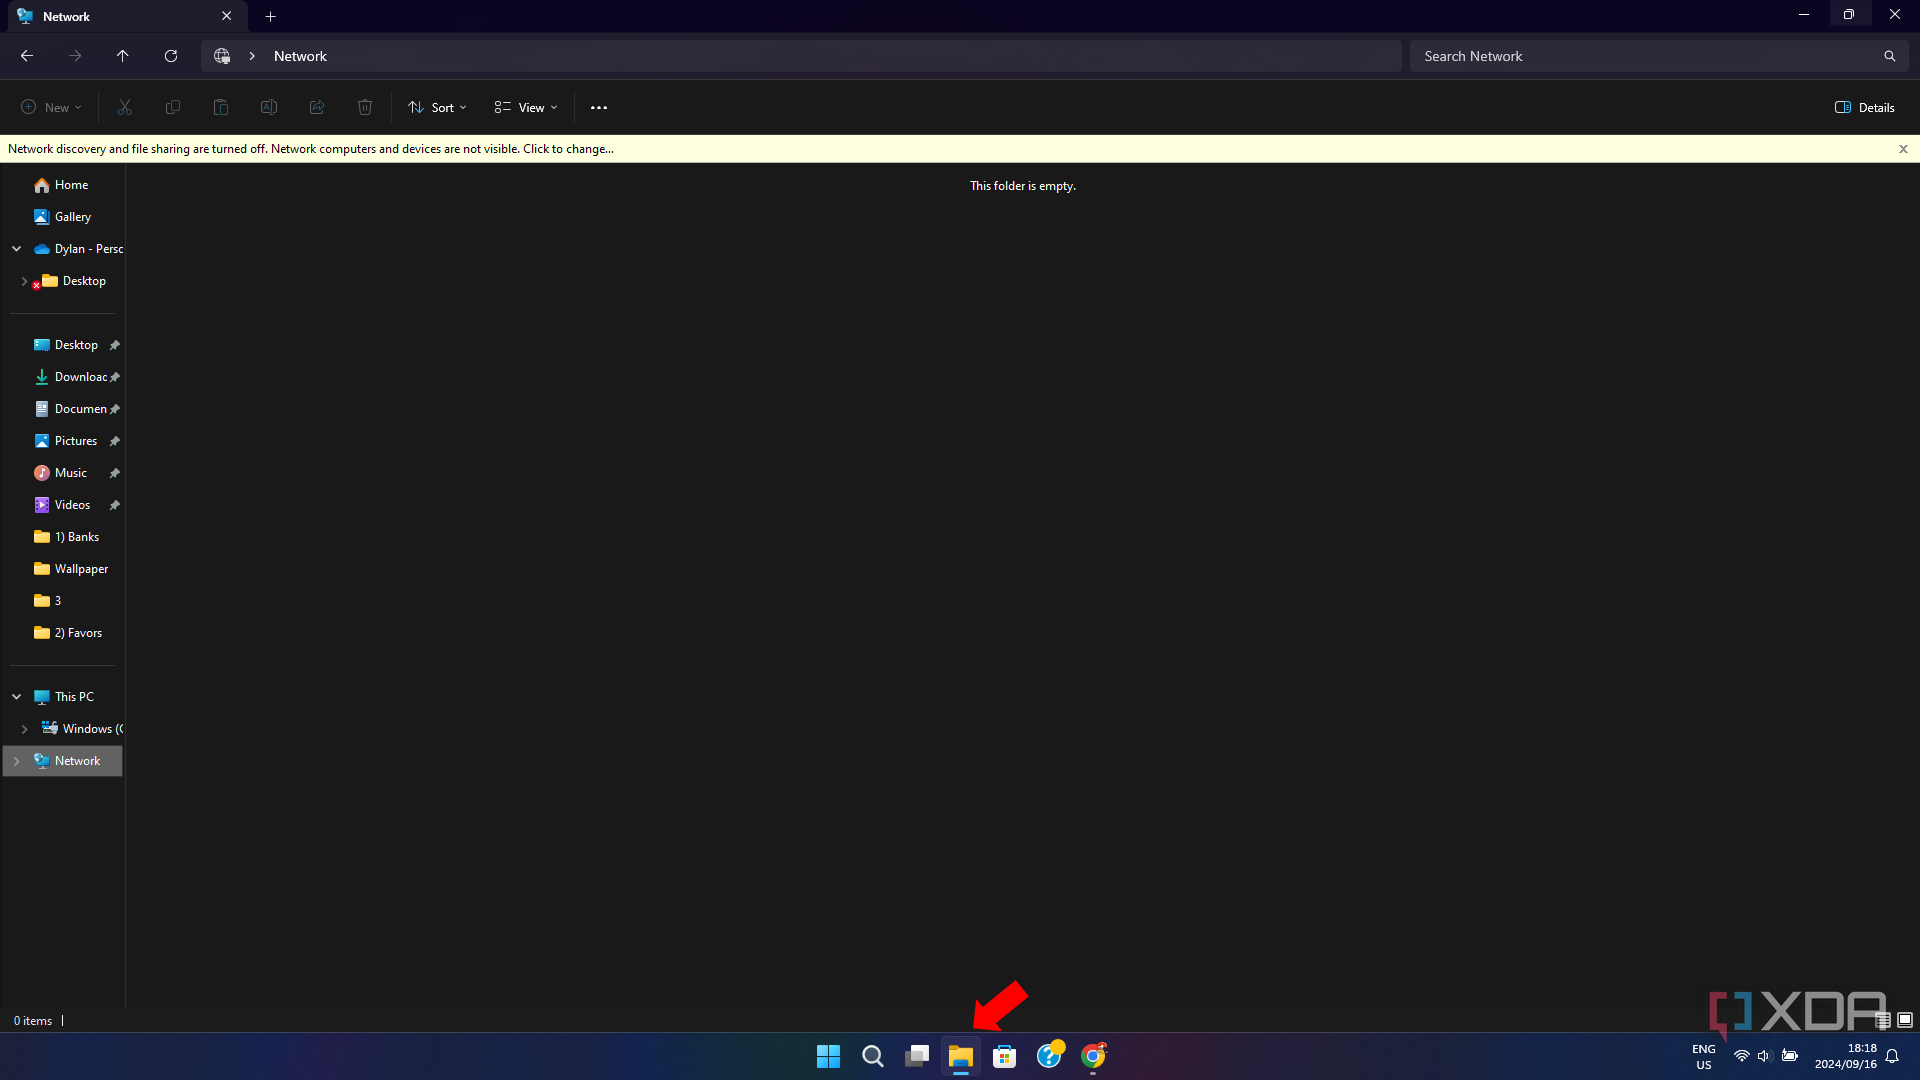Viewport: 1920px width, 1080px height.
Task: Toggle the Details pane
Action: [1864, 107]
